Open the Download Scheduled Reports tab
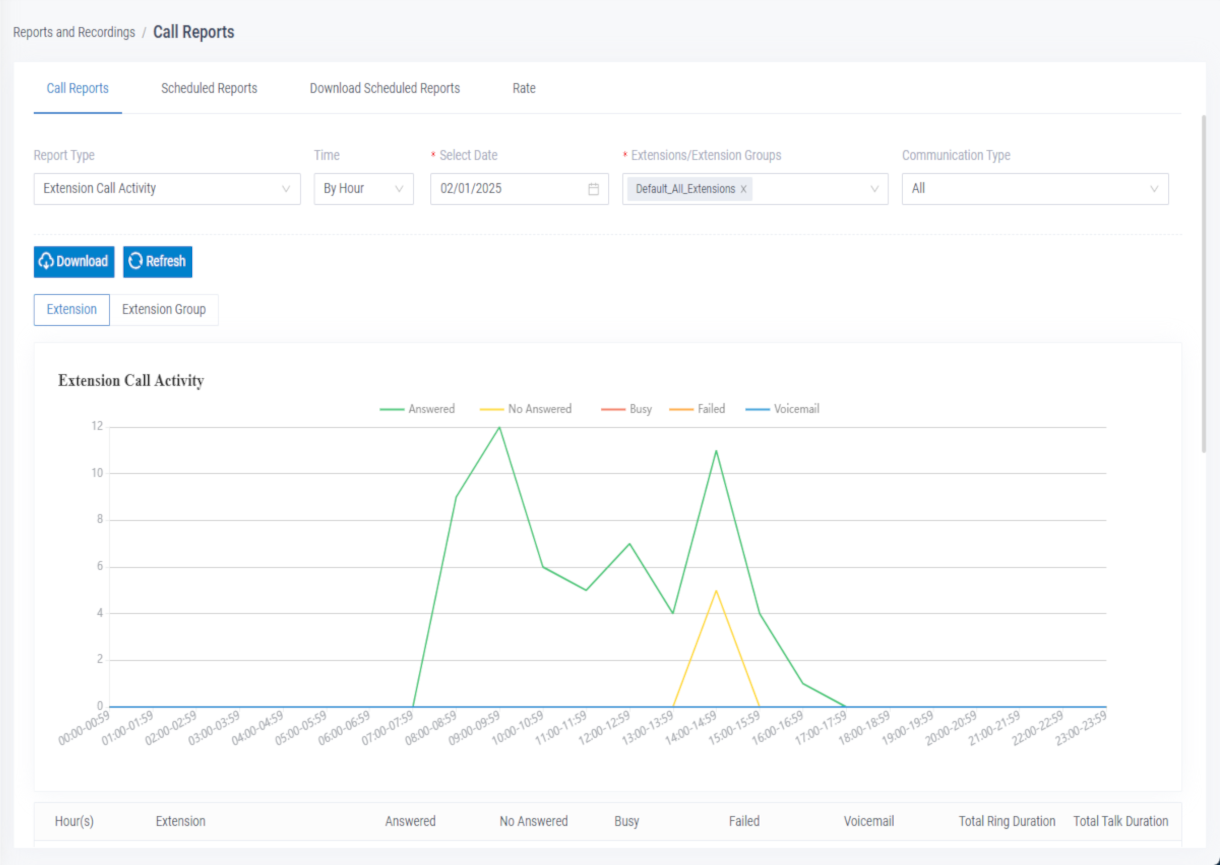Viewport: 1220px width, 865px height. pyautogui.click(x=385, y=88)
